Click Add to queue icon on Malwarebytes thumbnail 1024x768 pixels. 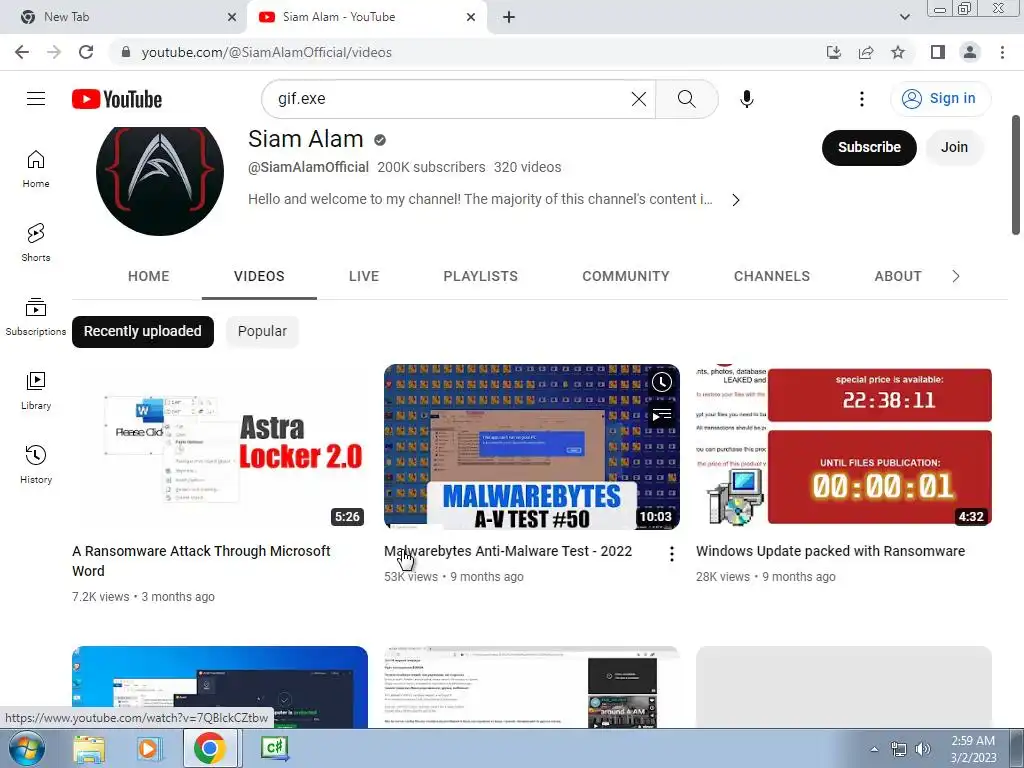pyautogui.click(x=662, y=415)
